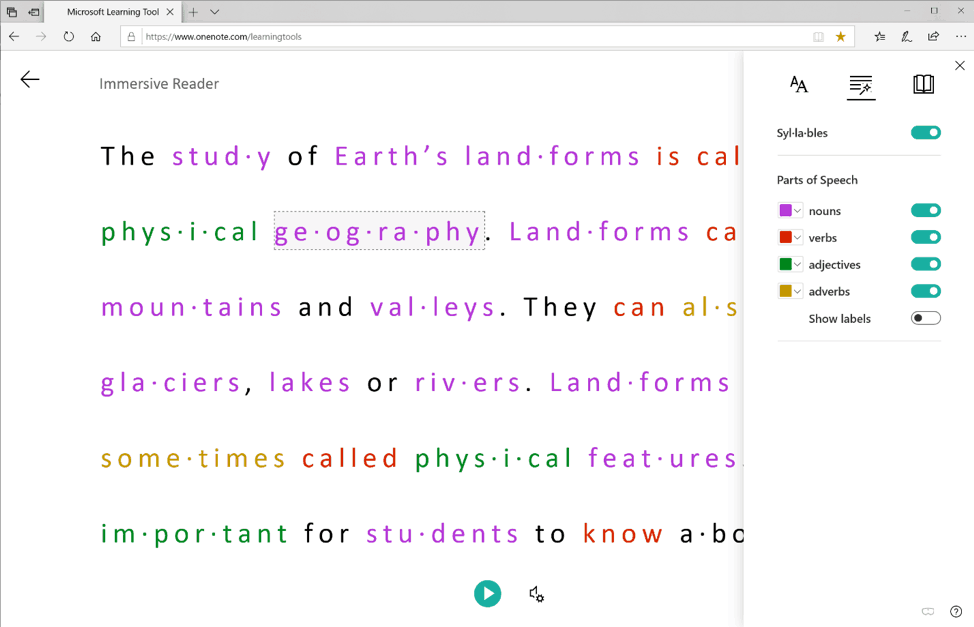Expand the nouns color dropdown arrow
Viewport: 974px width, 627px height.
(x=798, y=211)
